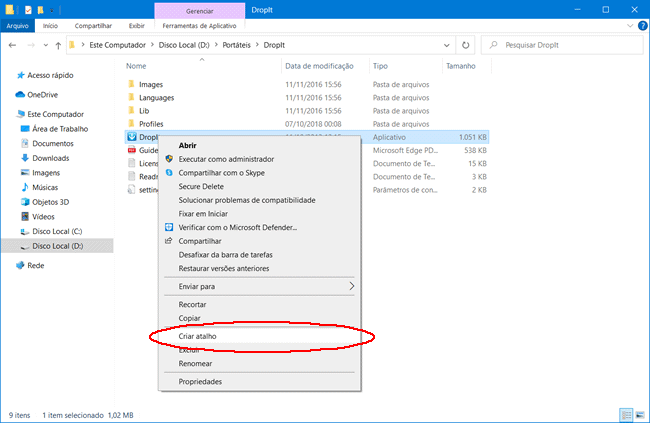Open the Arquivo file menu tab
Viewport: 650px width, 423px height.
click(x=19, y=25)
